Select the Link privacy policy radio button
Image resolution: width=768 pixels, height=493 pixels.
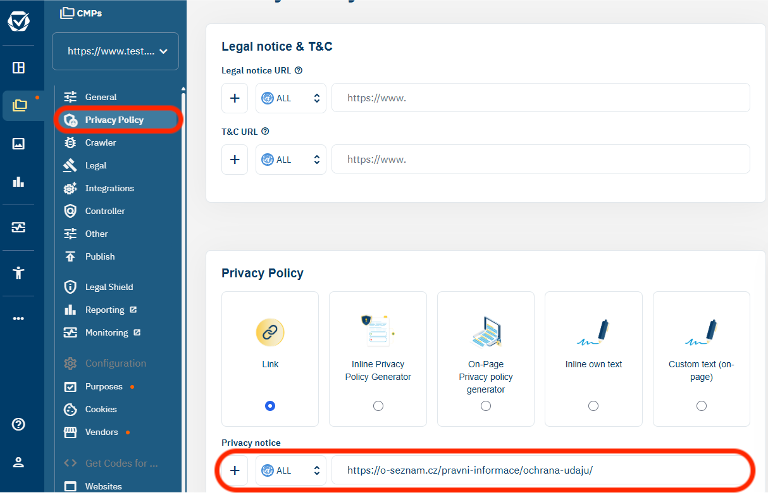(270, 406)
